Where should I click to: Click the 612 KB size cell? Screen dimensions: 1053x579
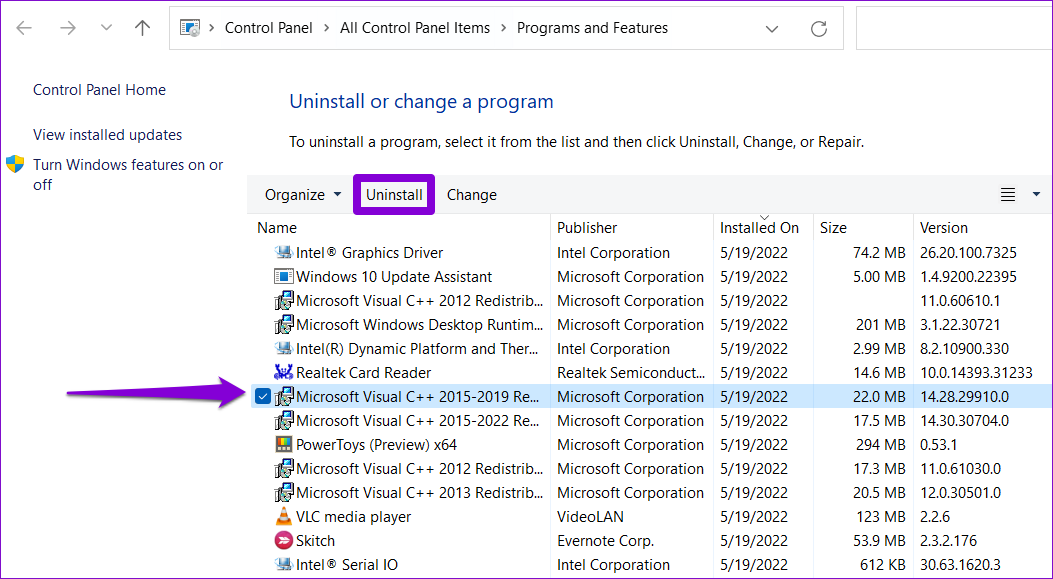pos(883,565)
